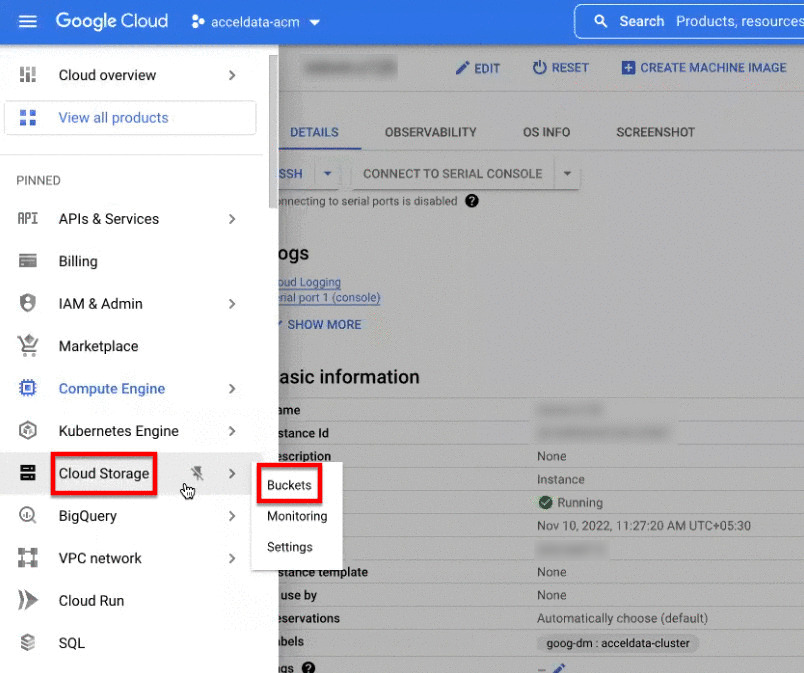Viewport: 804px width, 673px height.
Task: Click the CONNECT TO SERIAL CONSOLE button
Action: 453,174
